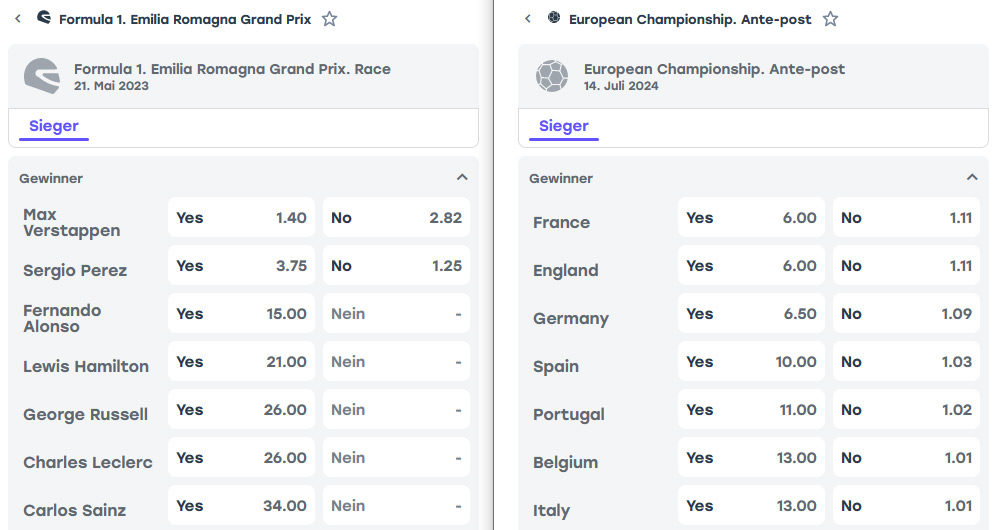Click the Italy team name

point(551,510)
